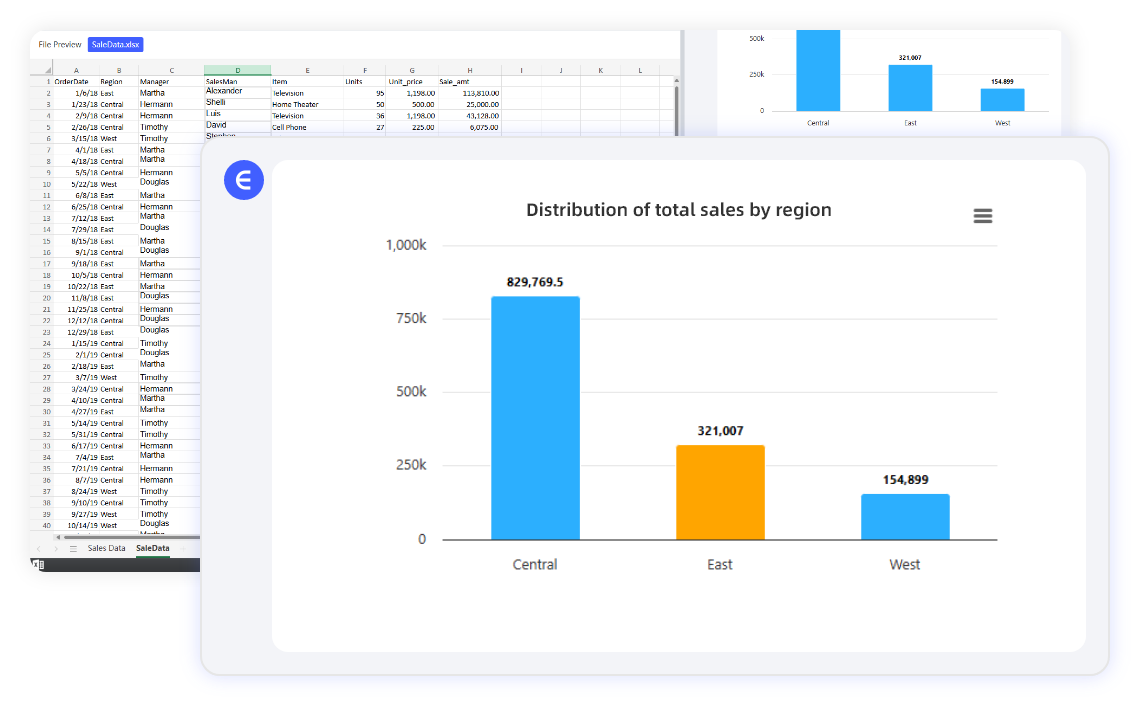Viewport: 1140px width, 706px height.
Task: Switch to the Sales Data sheet tab
Action: pos(106,549)
